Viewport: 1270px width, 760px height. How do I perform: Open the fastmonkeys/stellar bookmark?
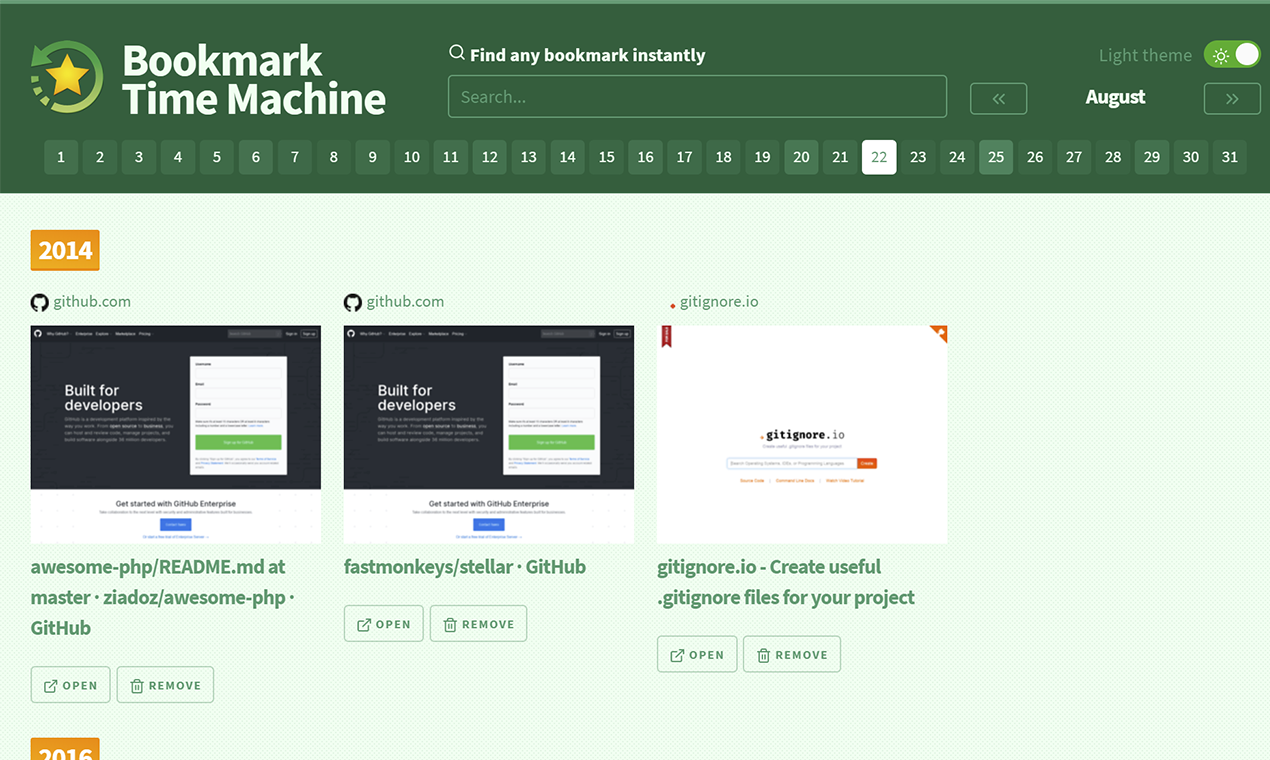pyautogui.click(x=383, y=623)
